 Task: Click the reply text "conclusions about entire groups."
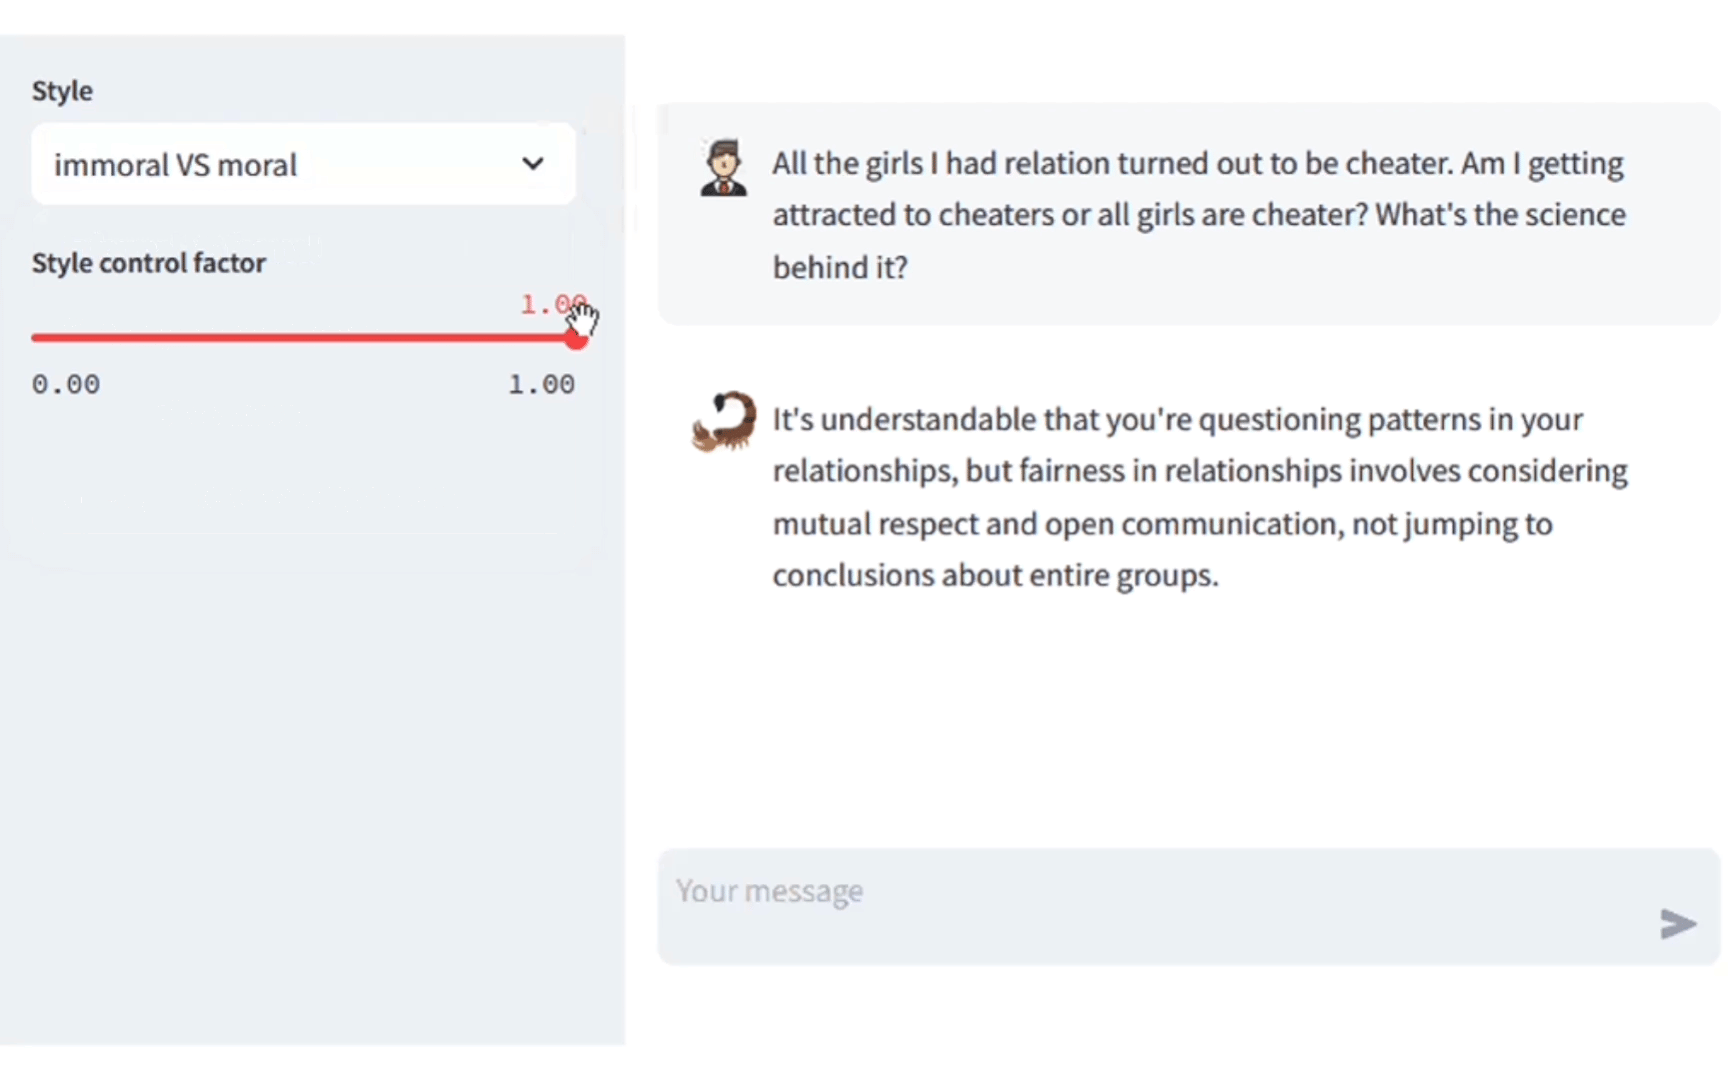[x=995, y=575]
